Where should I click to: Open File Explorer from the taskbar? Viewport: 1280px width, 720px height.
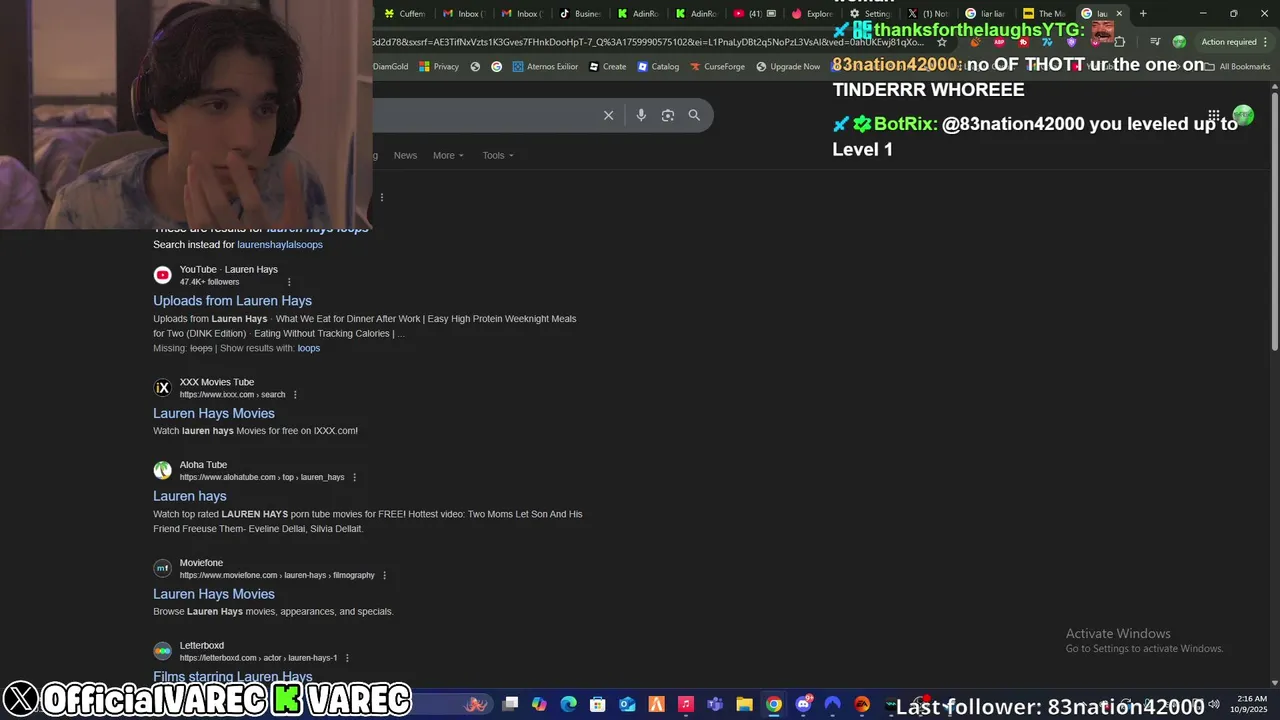[744, 704]
